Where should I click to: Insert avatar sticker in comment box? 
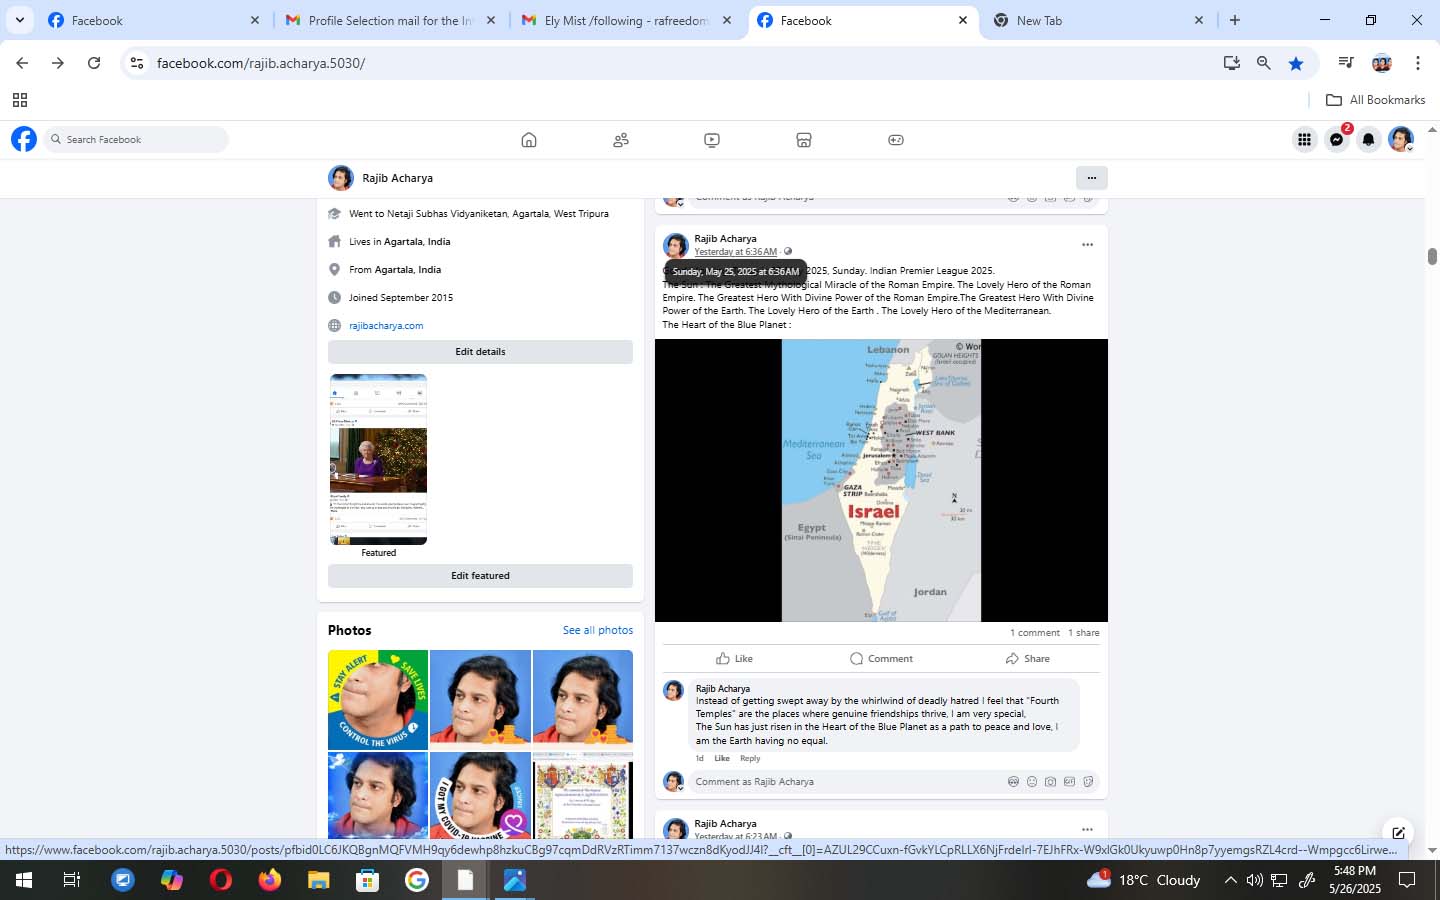pyautogui.click(x=1013, y=782)
